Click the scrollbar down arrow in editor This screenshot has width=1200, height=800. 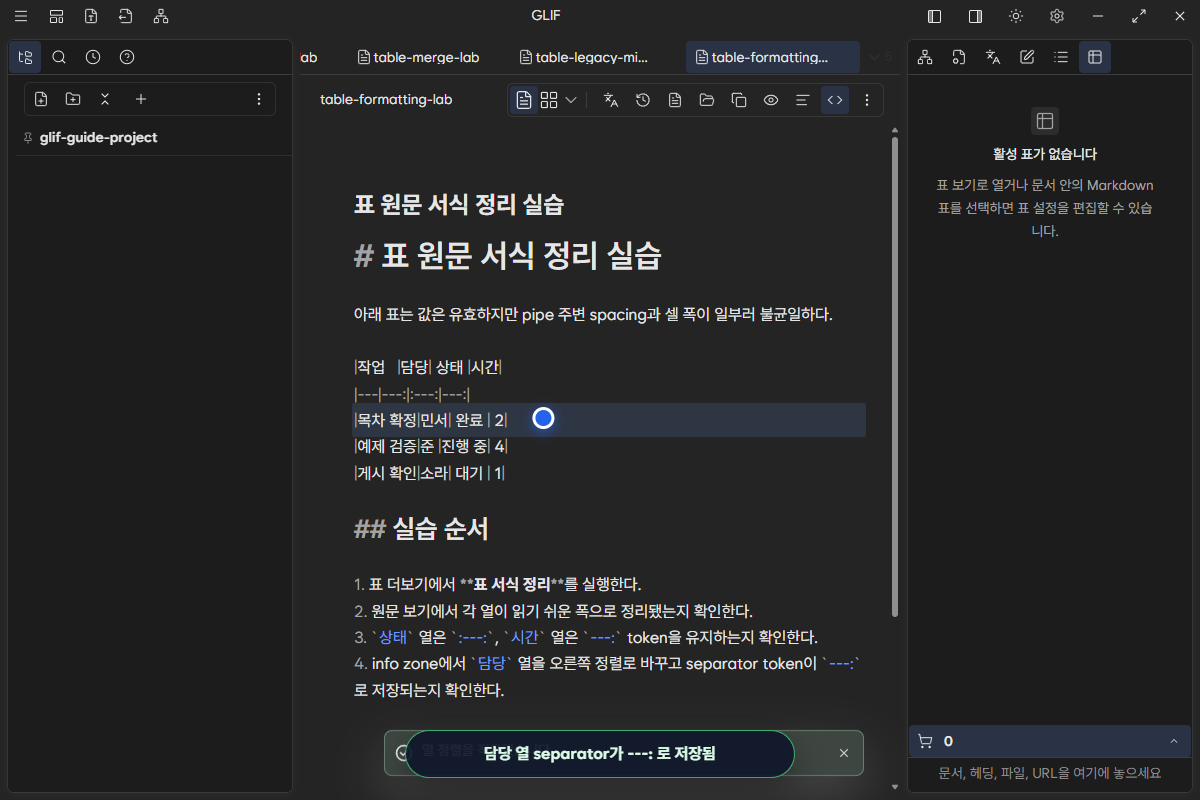tap(894, 788)
